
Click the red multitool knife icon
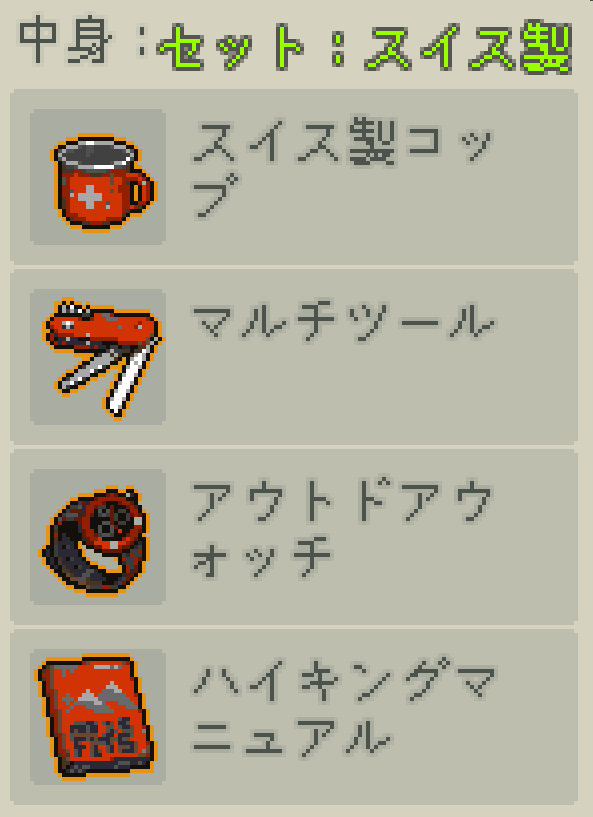click(x=103, y=359)
